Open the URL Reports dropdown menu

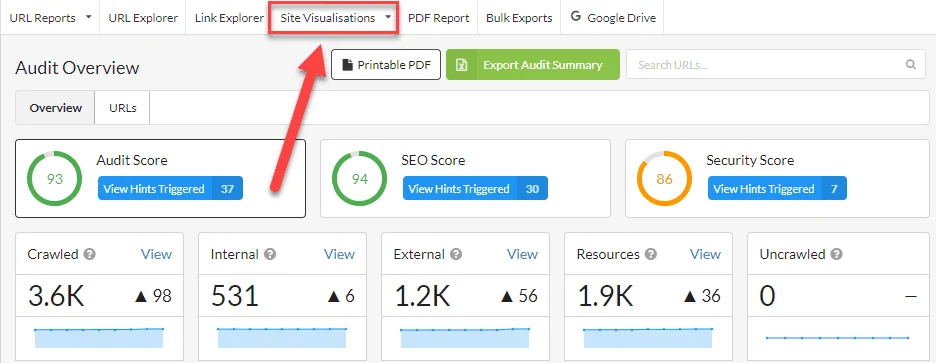pos(50,18)
